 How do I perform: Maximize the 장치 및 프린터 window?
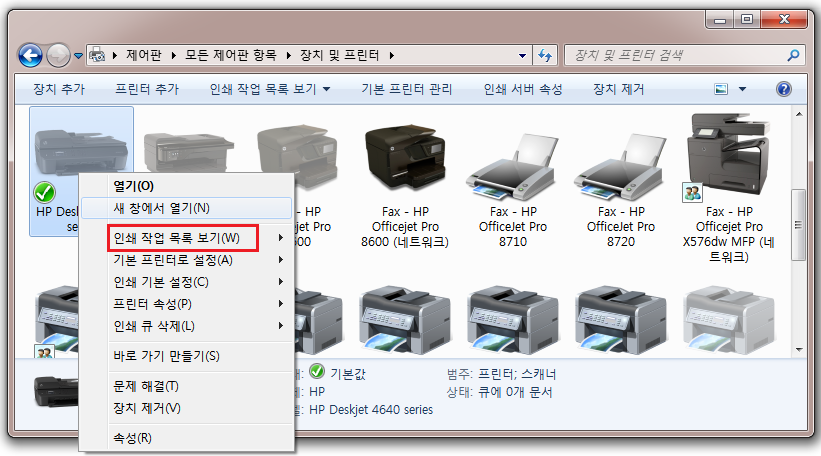tap(747, 19)
